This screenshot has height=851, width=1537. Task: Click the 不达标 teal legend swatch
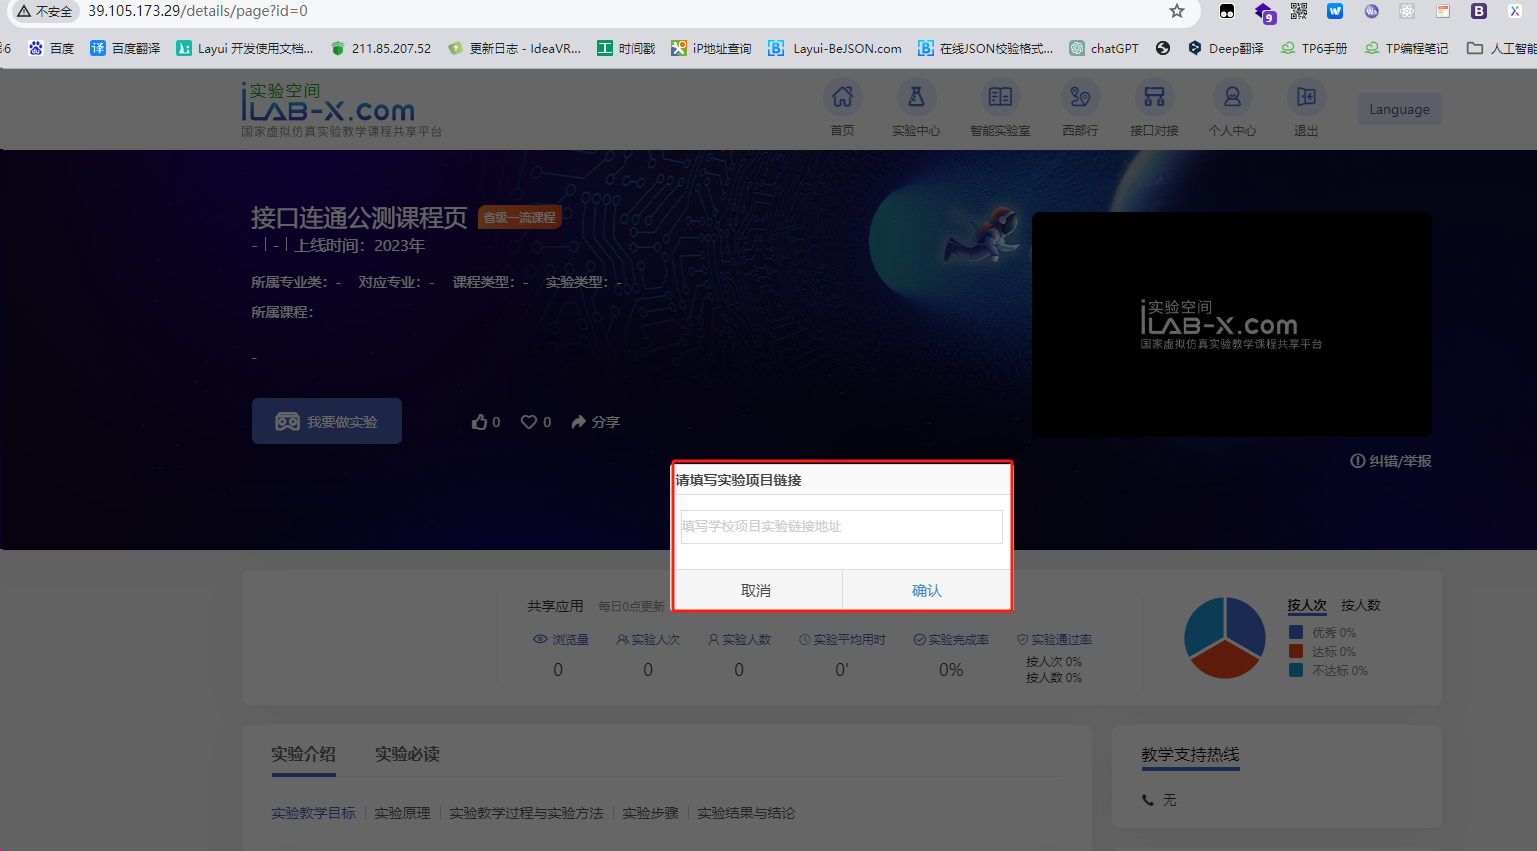1296,670
